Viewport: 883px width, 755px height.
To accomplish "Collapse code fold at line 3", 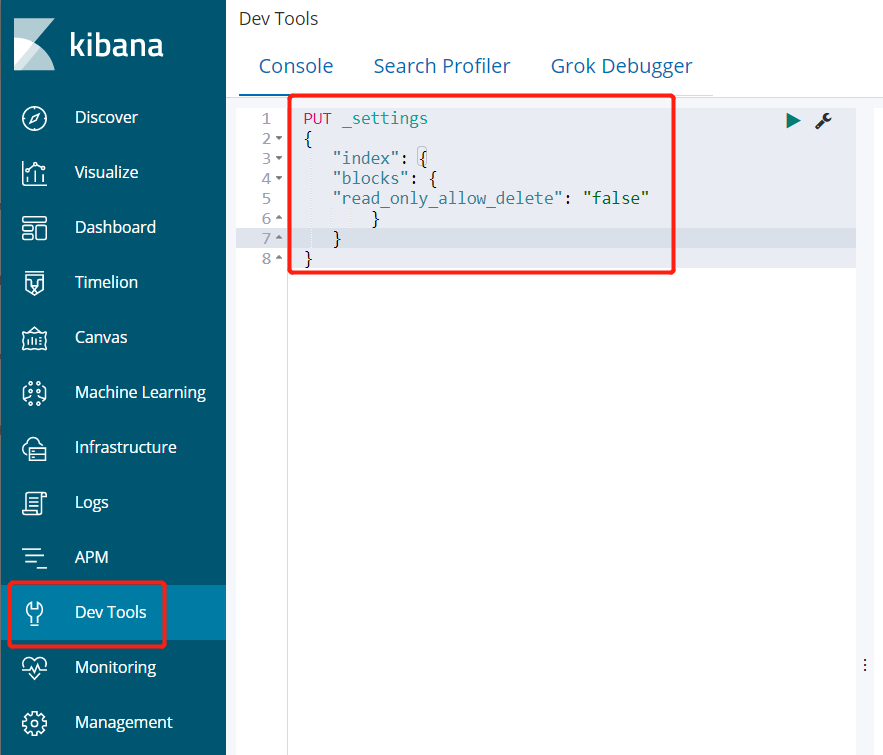I will click(279, 158).
